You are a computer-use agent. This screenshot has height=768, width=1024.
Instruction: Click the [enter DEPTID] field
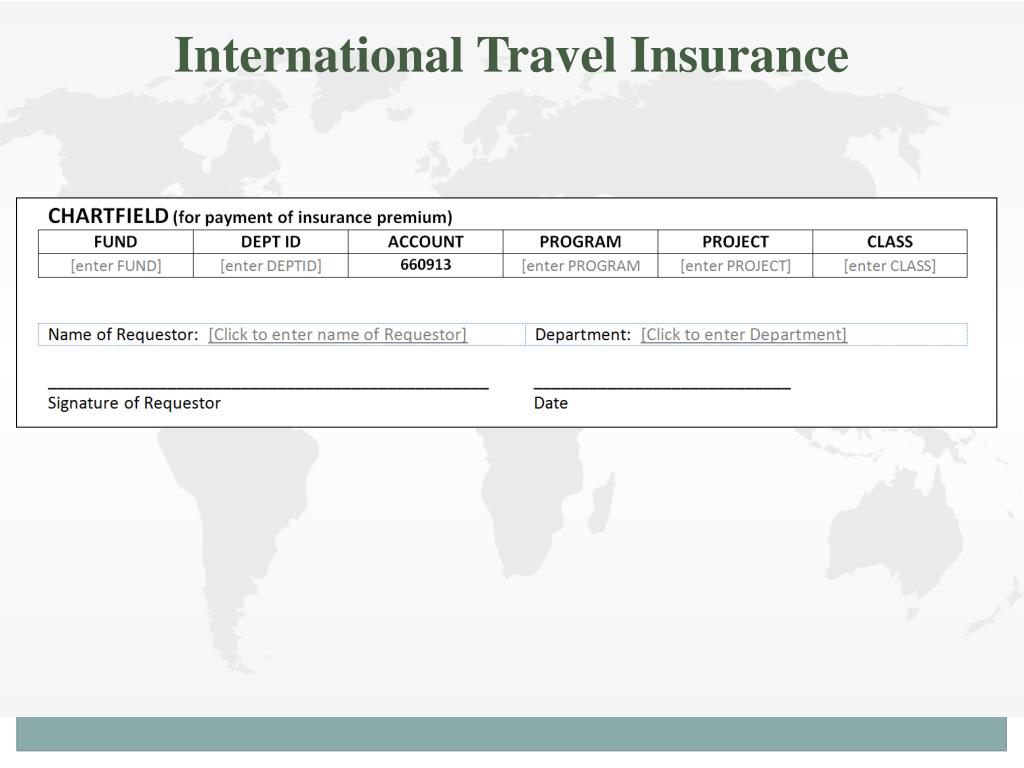[x=271, y=266]
